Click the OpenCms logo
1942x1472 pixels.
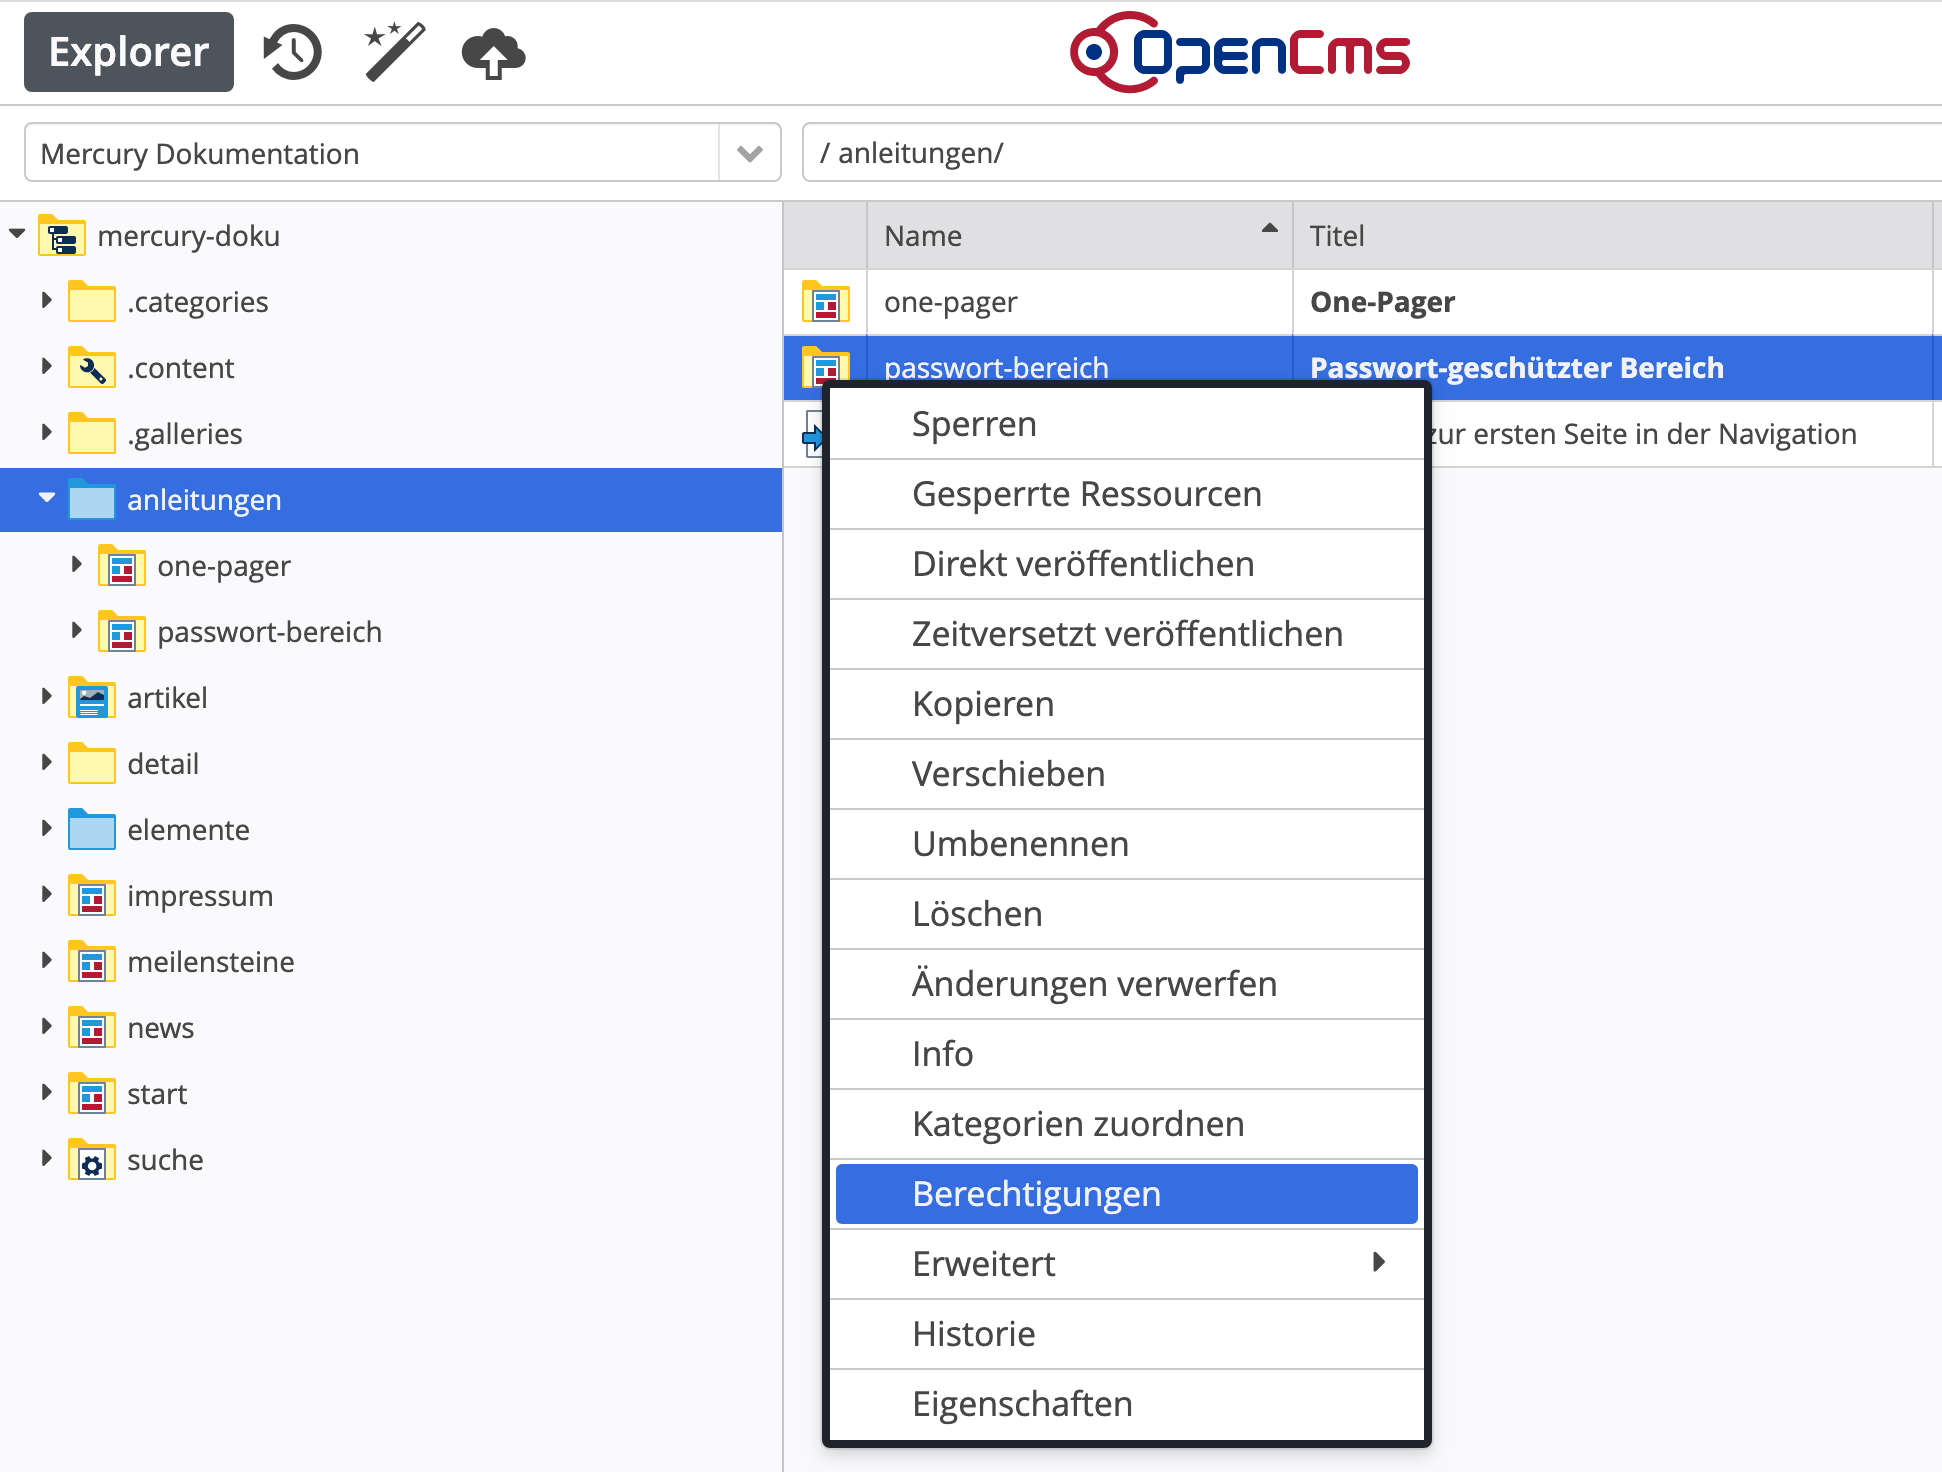click(1240, 52)
